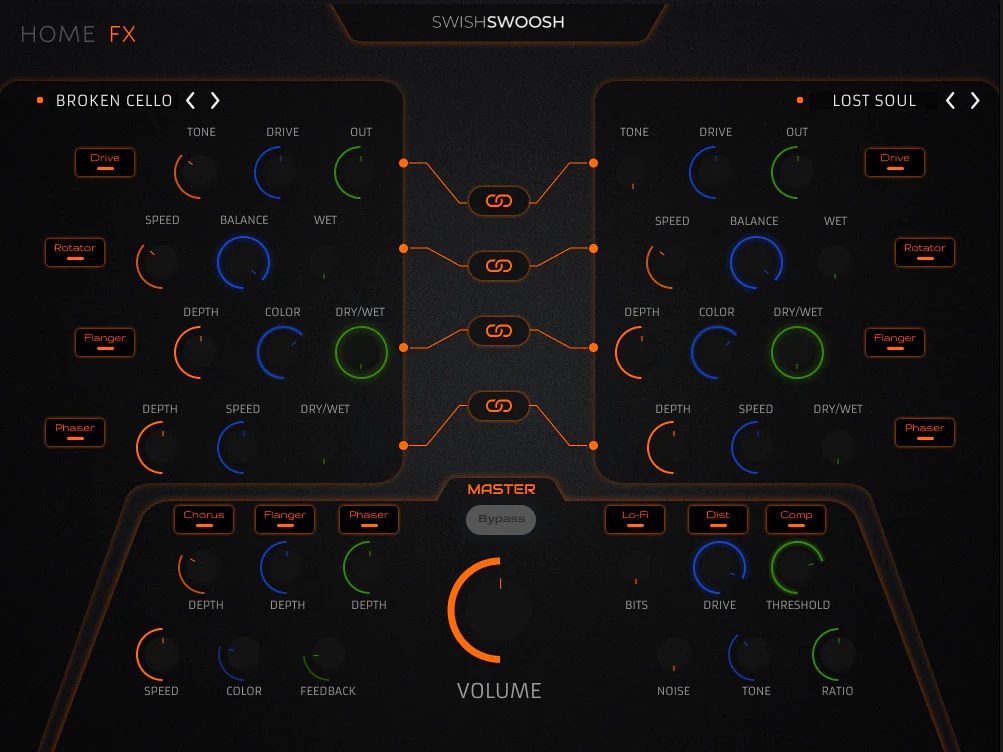Viewport: 1003px width, 752px height.
Task: Click the right Rotator BALANCE knob
Action: (757, 263)
